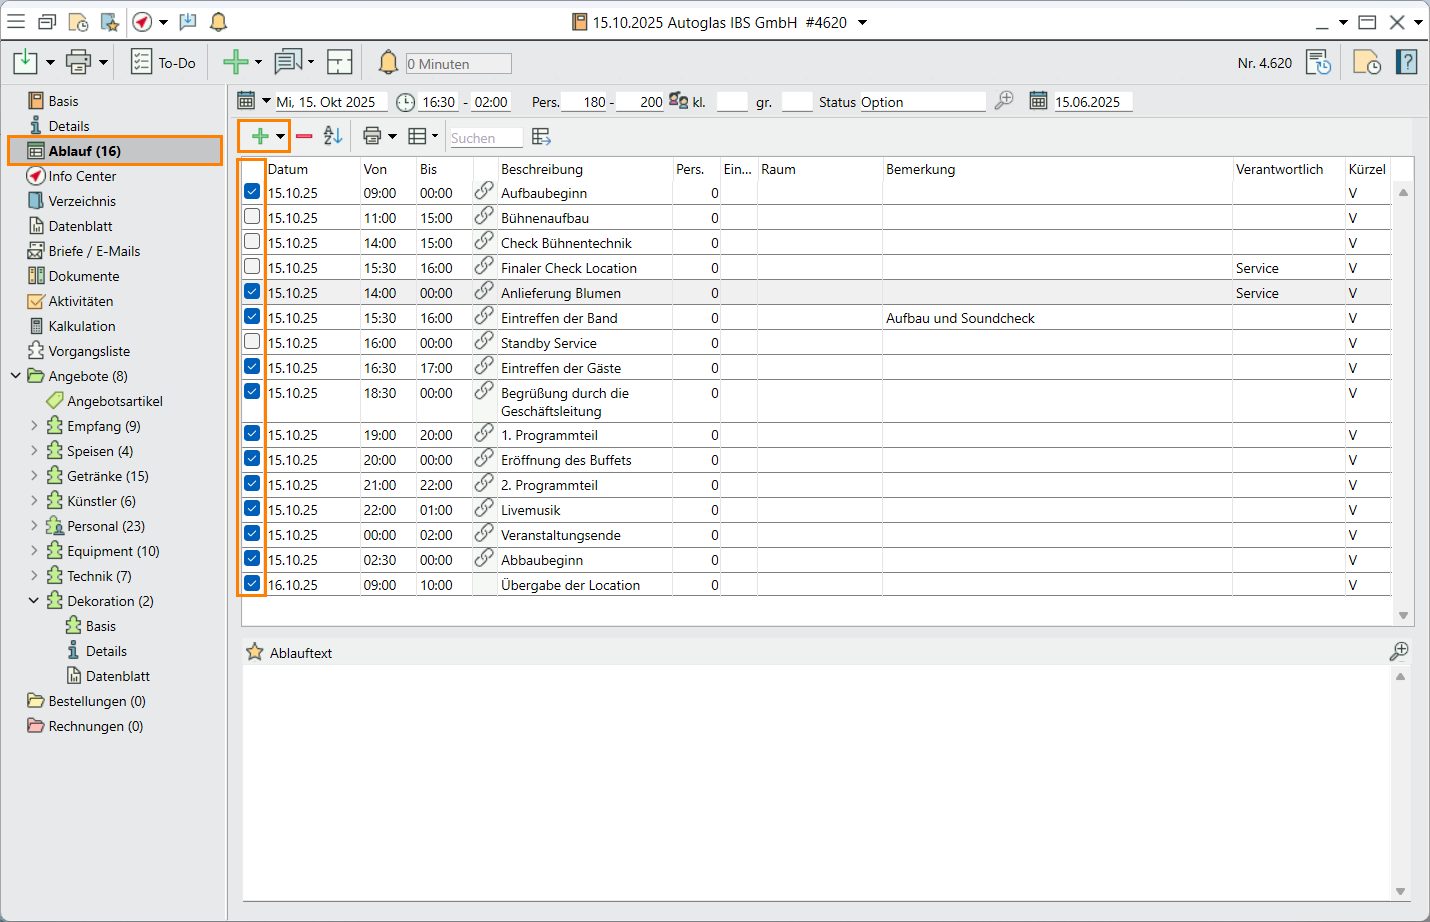Click into the Suchen search field
Viewport: 1430px width, 922px height.
point(484,138)
